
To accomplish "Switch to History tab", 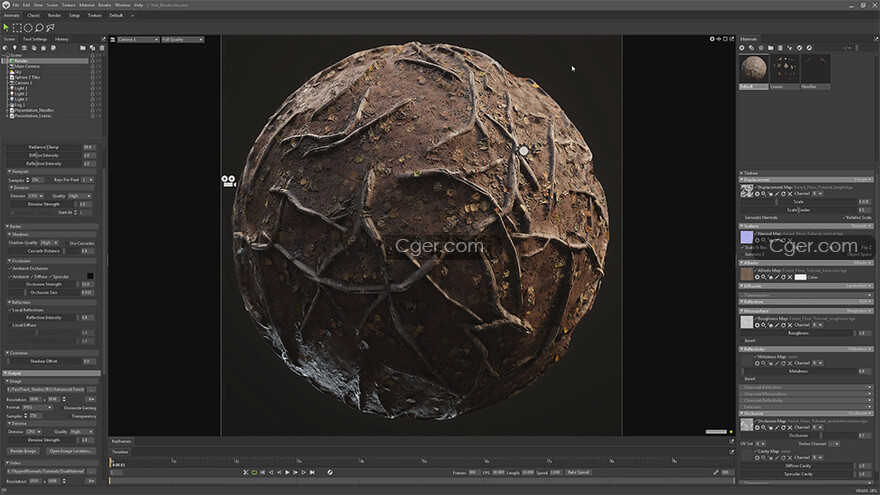I will 62,39.
